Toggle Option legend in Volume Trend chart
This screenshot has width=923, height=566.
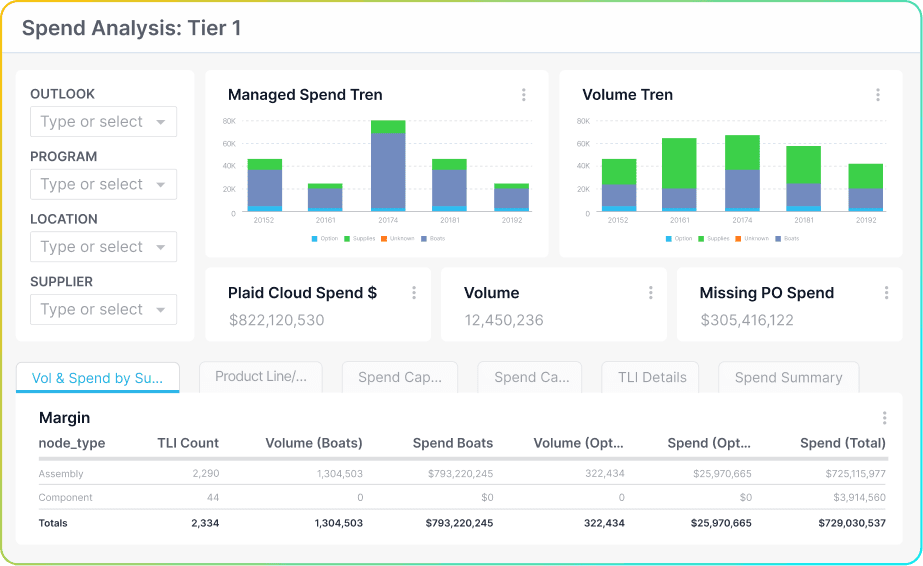pyautogui.click(x=679, y=238)
